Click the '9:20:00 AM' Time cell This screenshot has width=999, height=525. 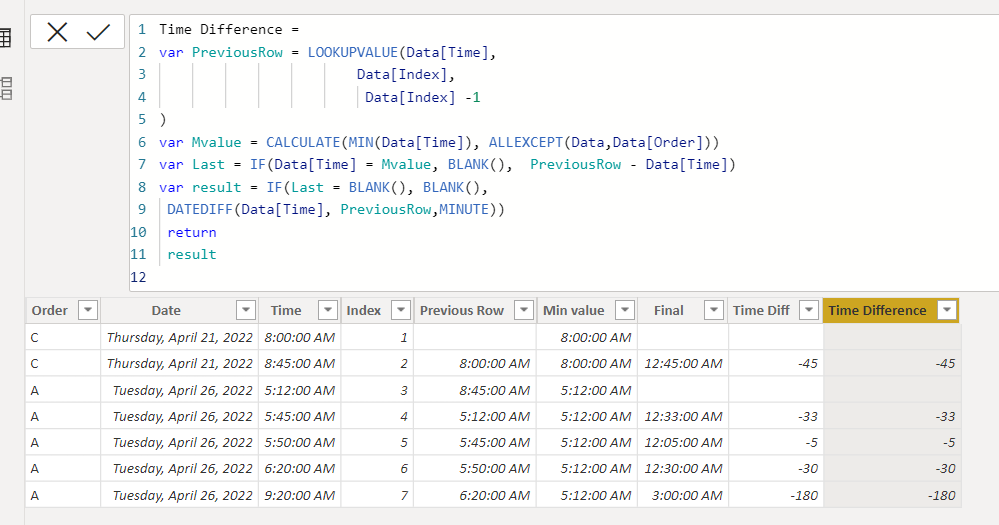[299, 495]
